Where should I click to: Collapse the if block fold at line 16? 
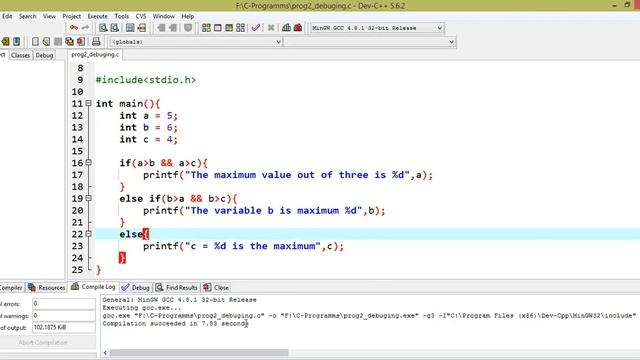point(88,163)
